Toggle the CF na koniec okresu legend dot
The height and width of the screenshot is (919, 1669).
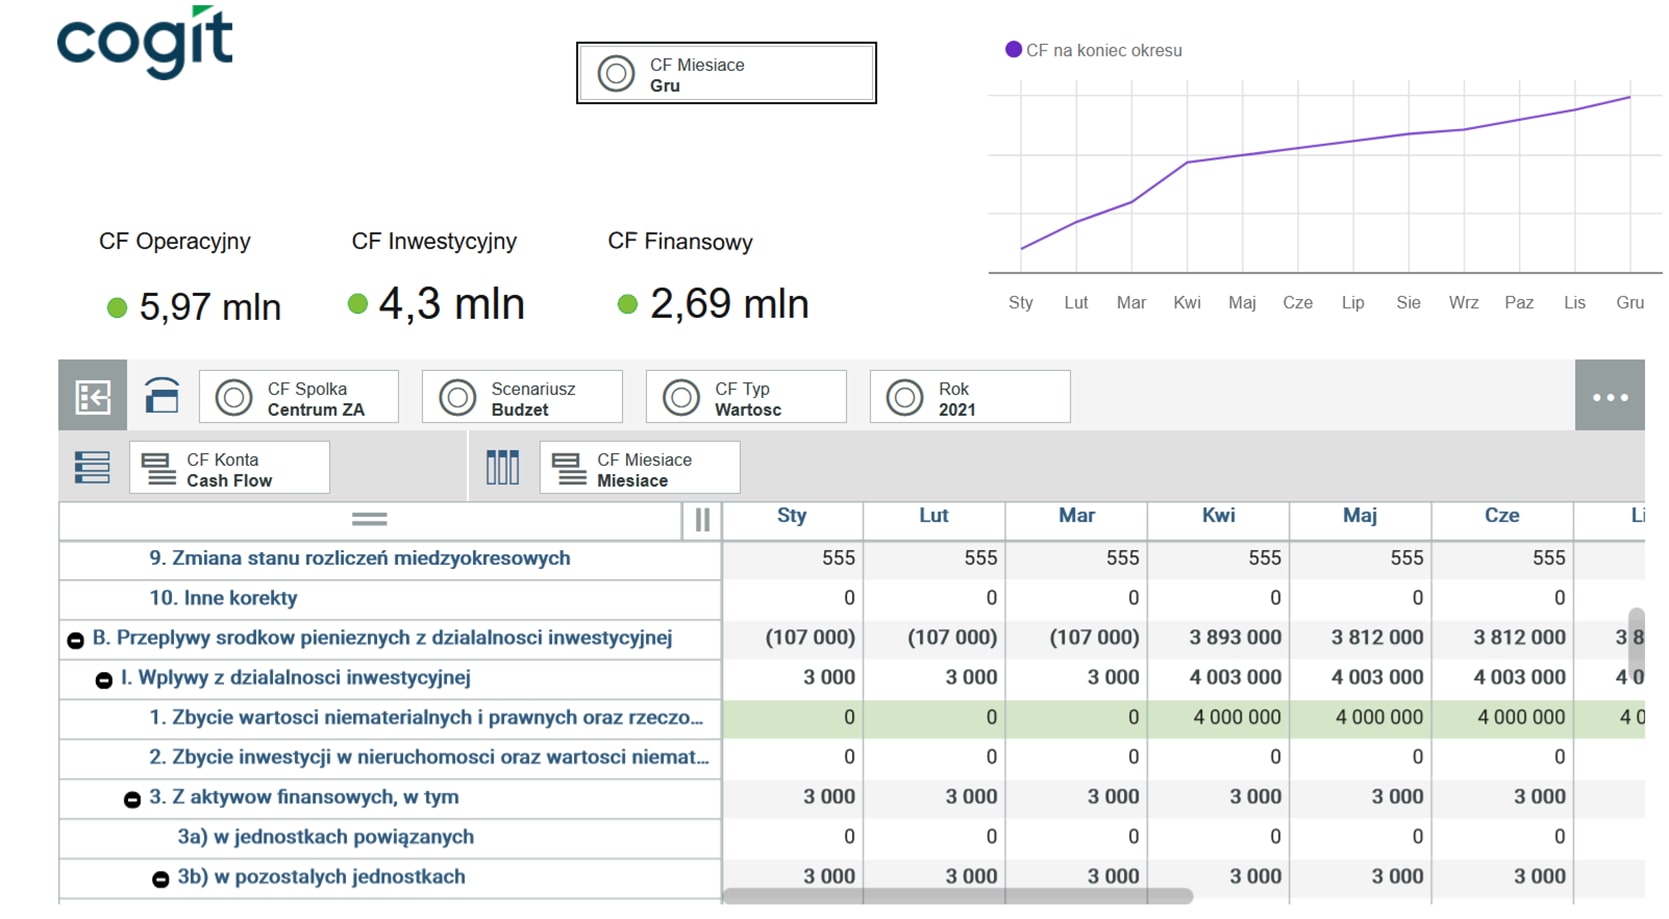coord(1013,49)
